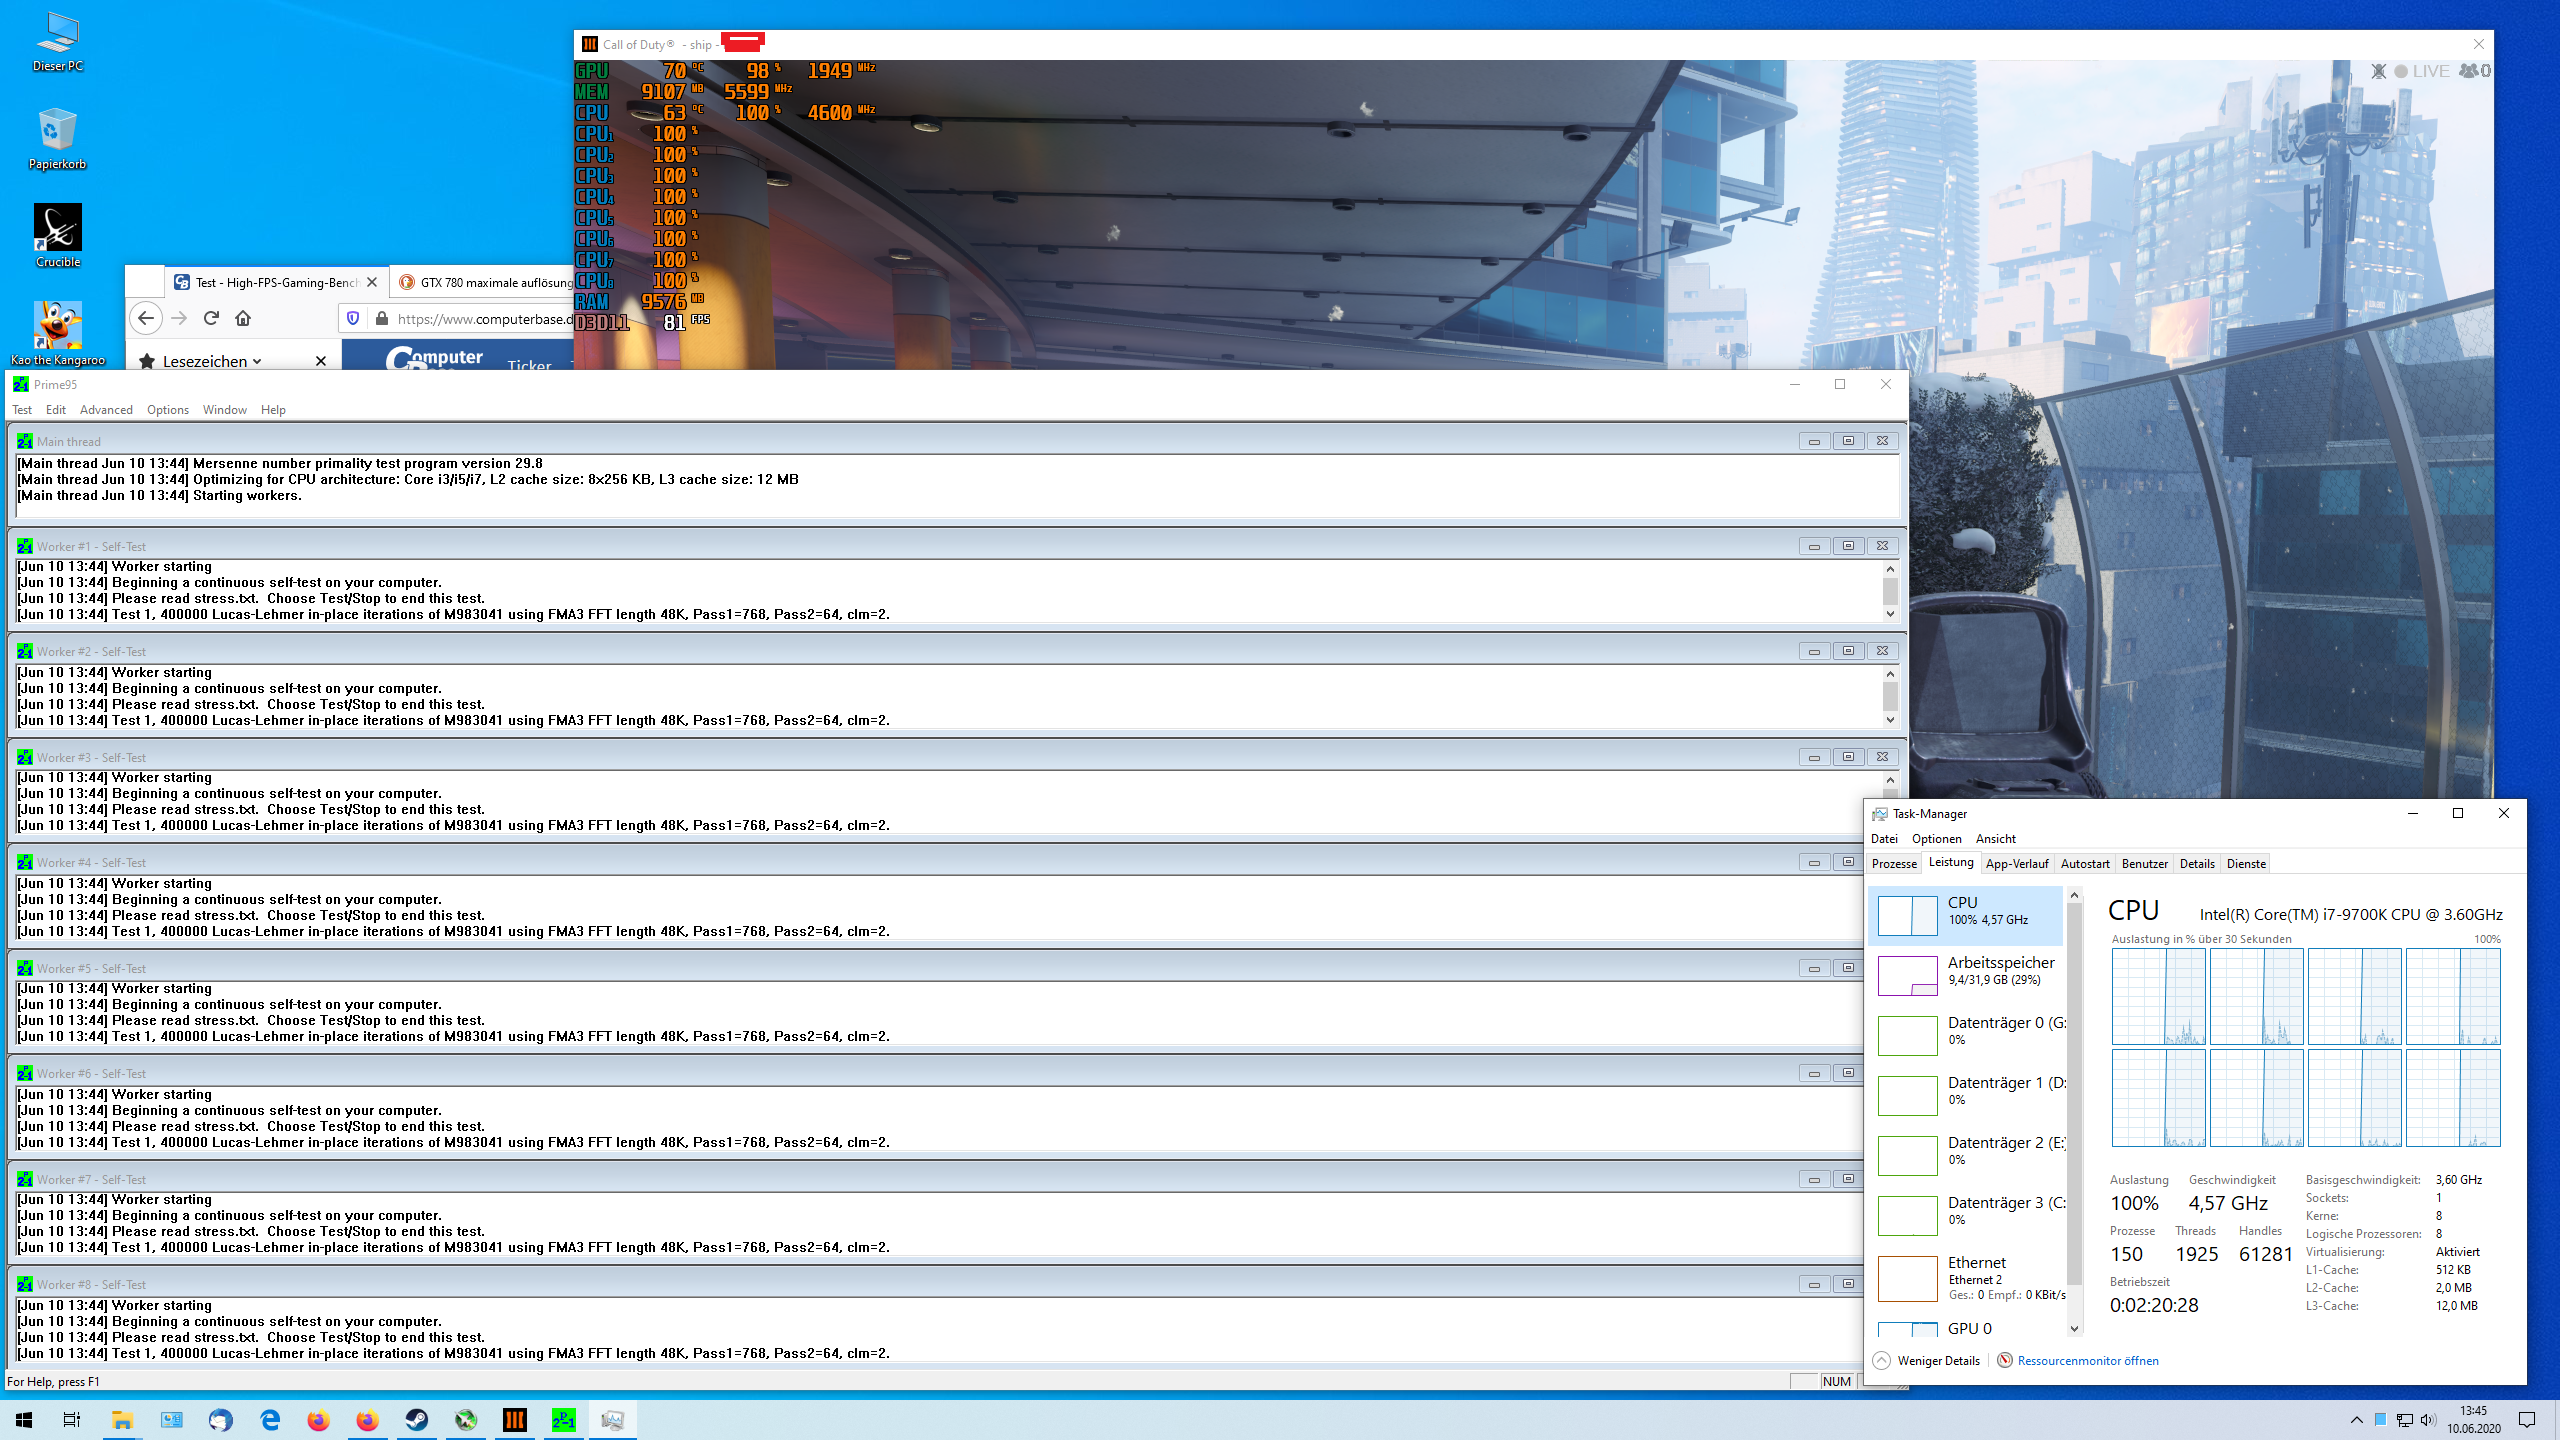Open the Ressourcenmonitor öffnen link
The width and height of the screenshot is (2560, 1440).
2087,1360
